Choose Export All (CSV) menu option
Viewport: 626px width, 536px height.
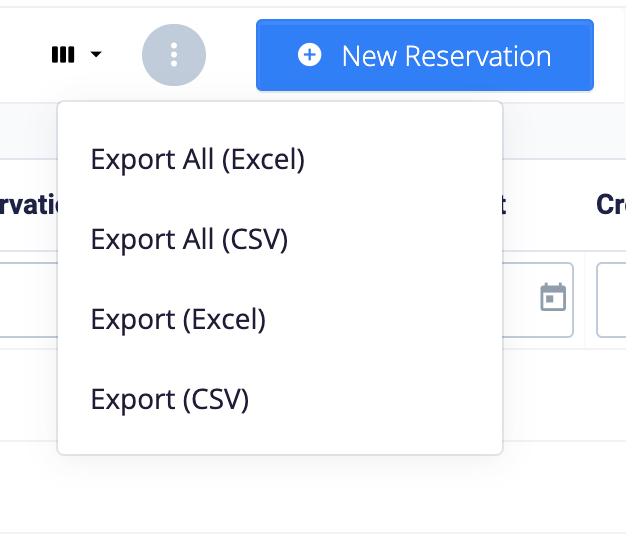(189, 239)
